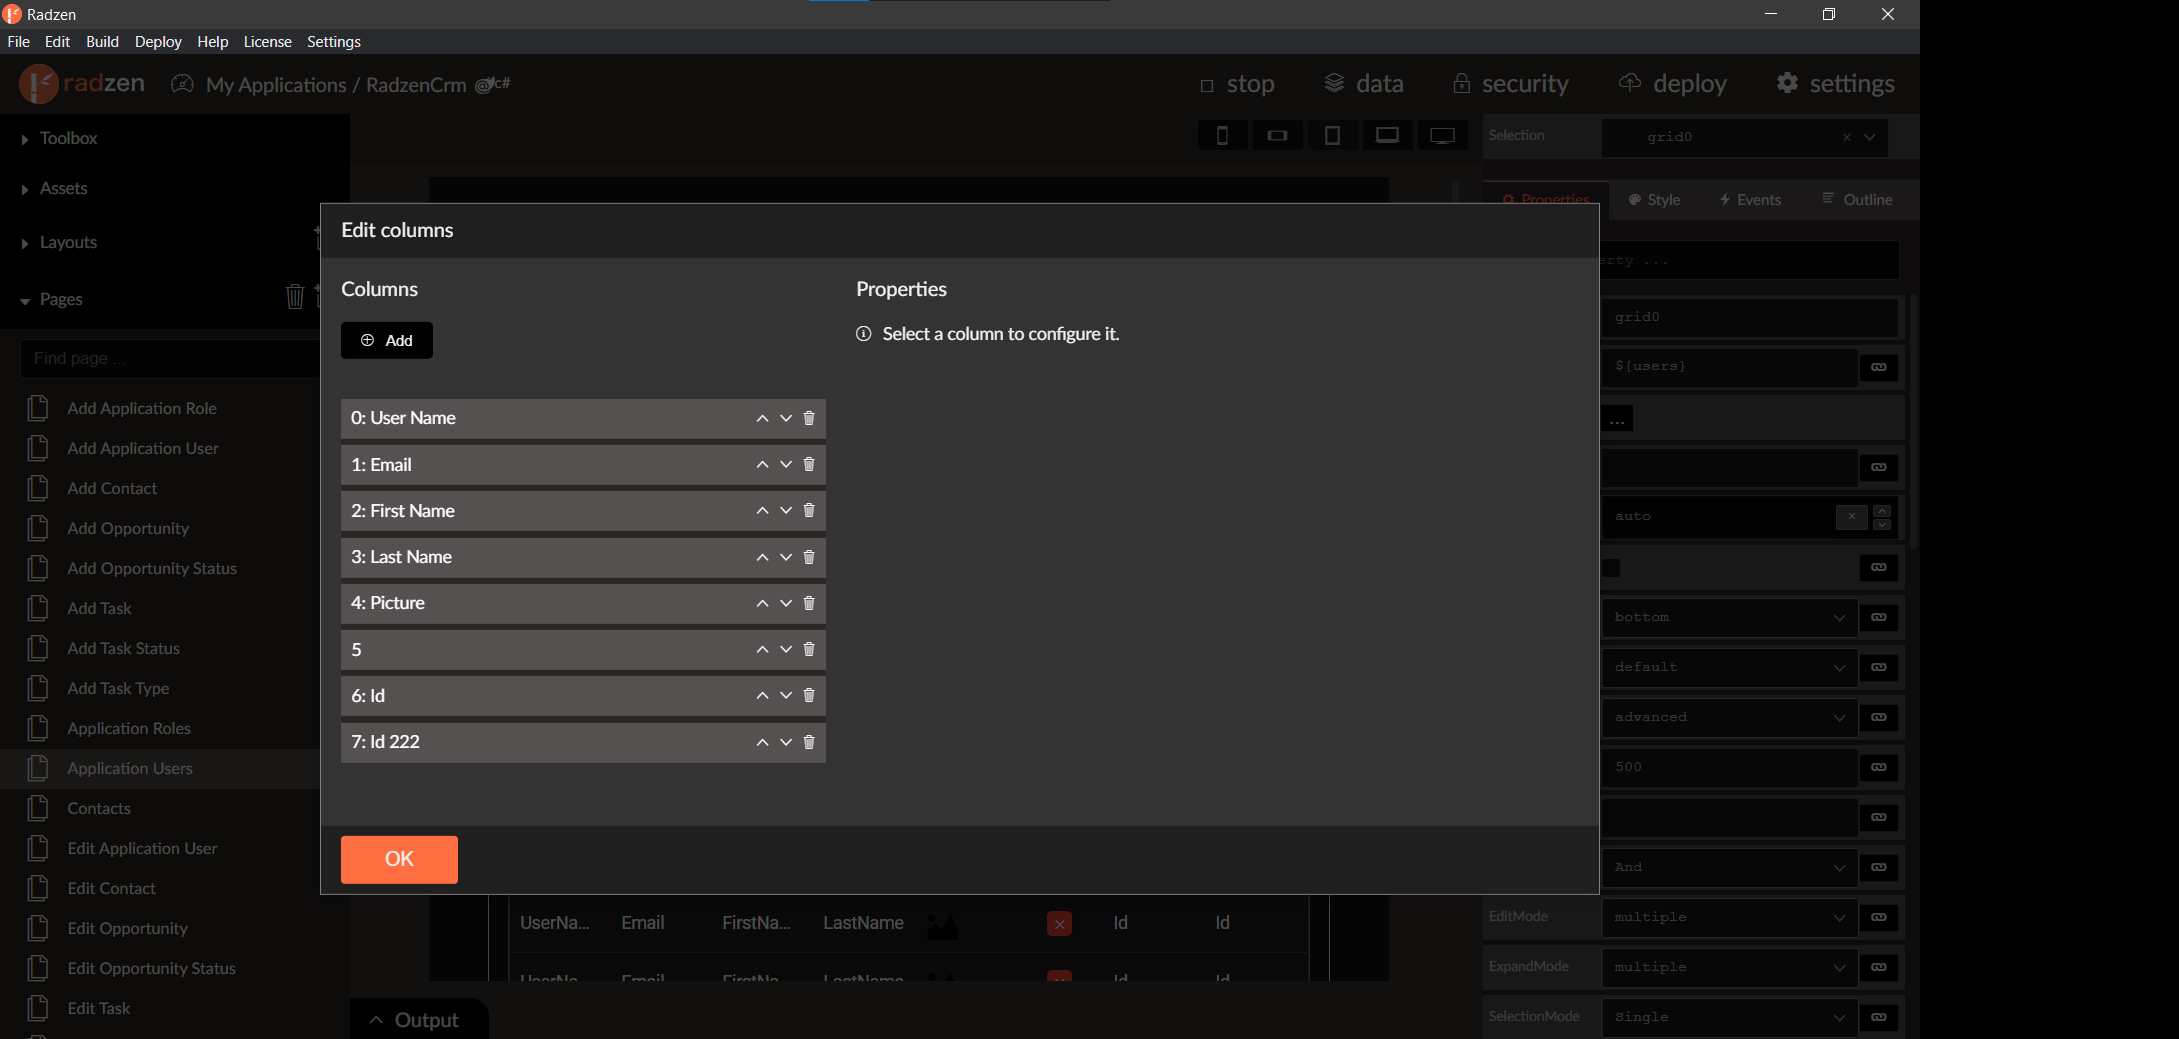Delete the "7: Id 222" column
Screen dimensions: 2179x1039
(809, 742)
